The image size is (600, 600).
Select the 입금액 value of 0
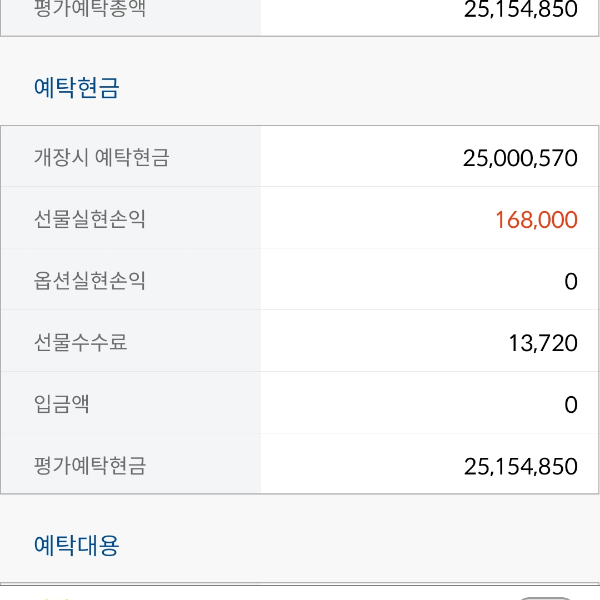(570, 404)
